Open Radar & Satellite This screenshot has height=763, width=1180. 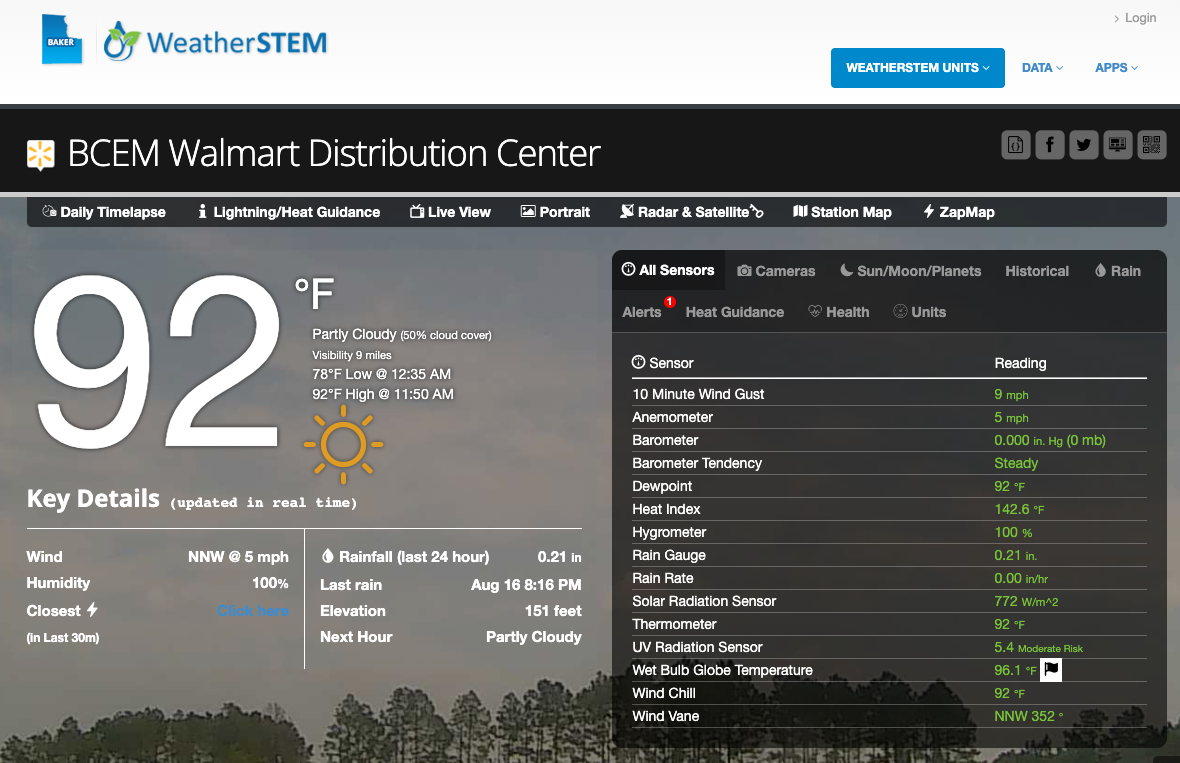[x=691, y=212]
